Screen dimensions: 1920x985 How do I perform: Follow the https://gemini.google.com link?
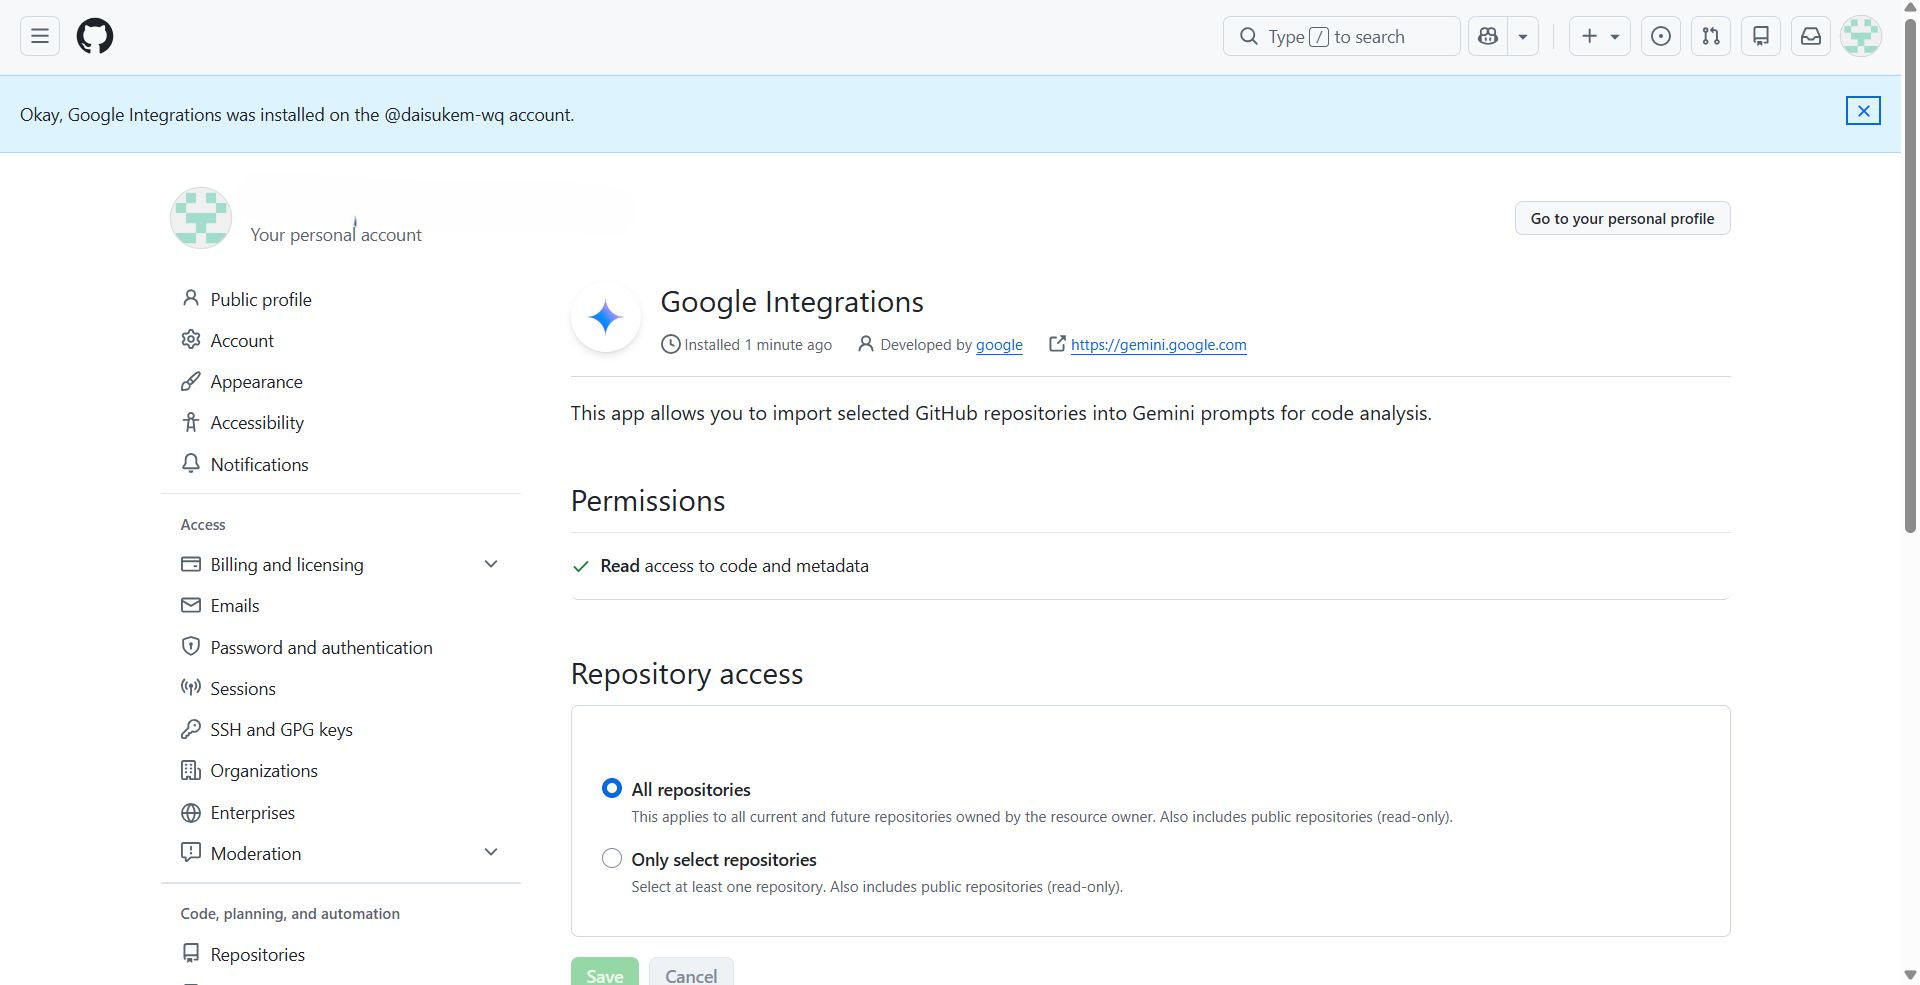coord(1158,345)
